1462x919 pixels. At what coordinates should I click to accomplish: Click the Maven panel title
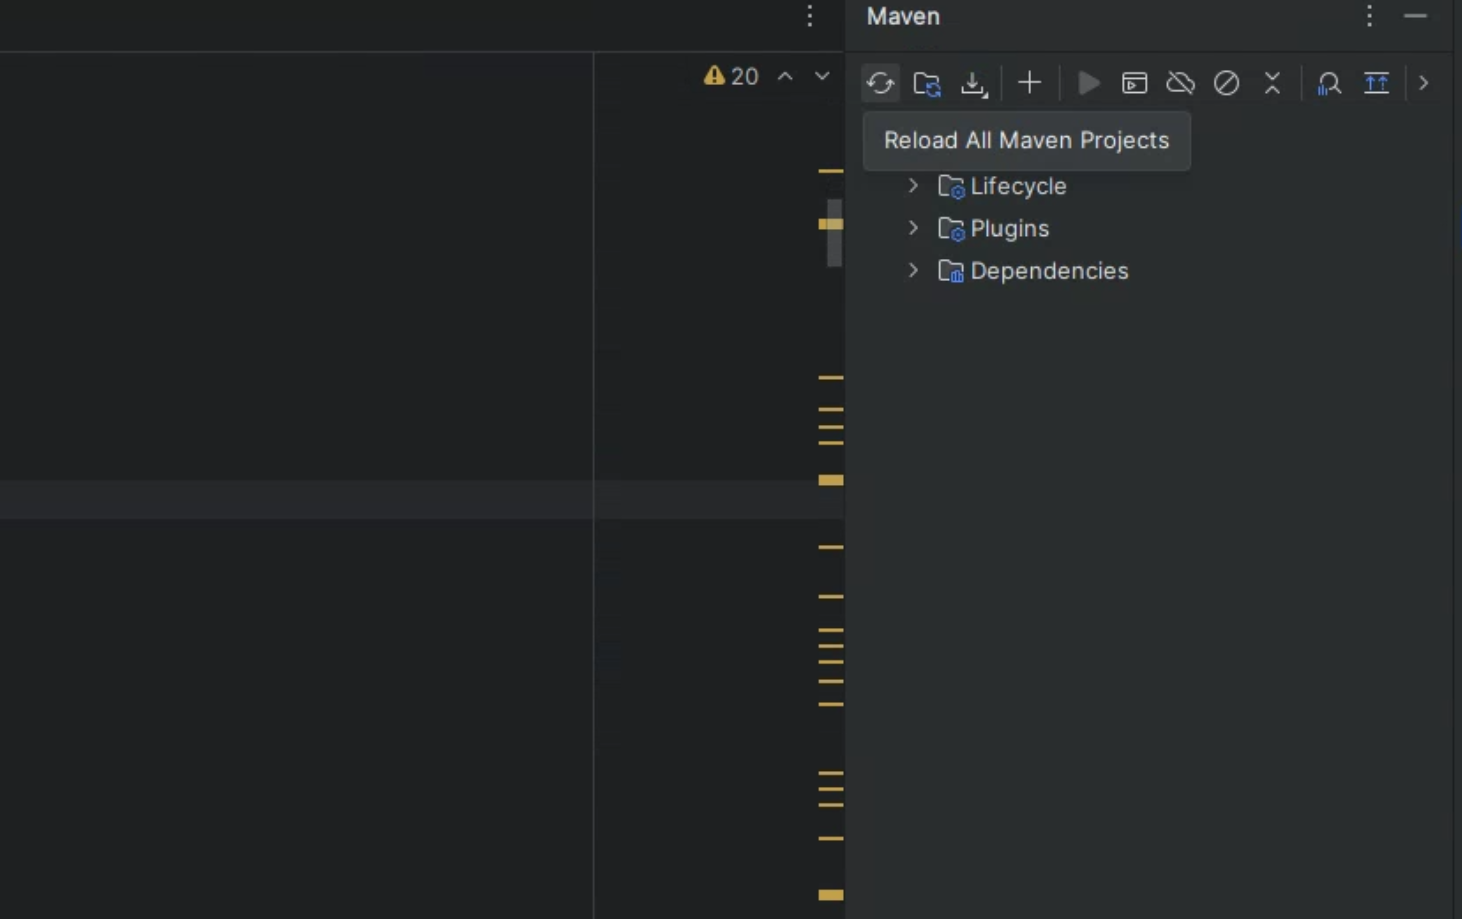point(903,16)
